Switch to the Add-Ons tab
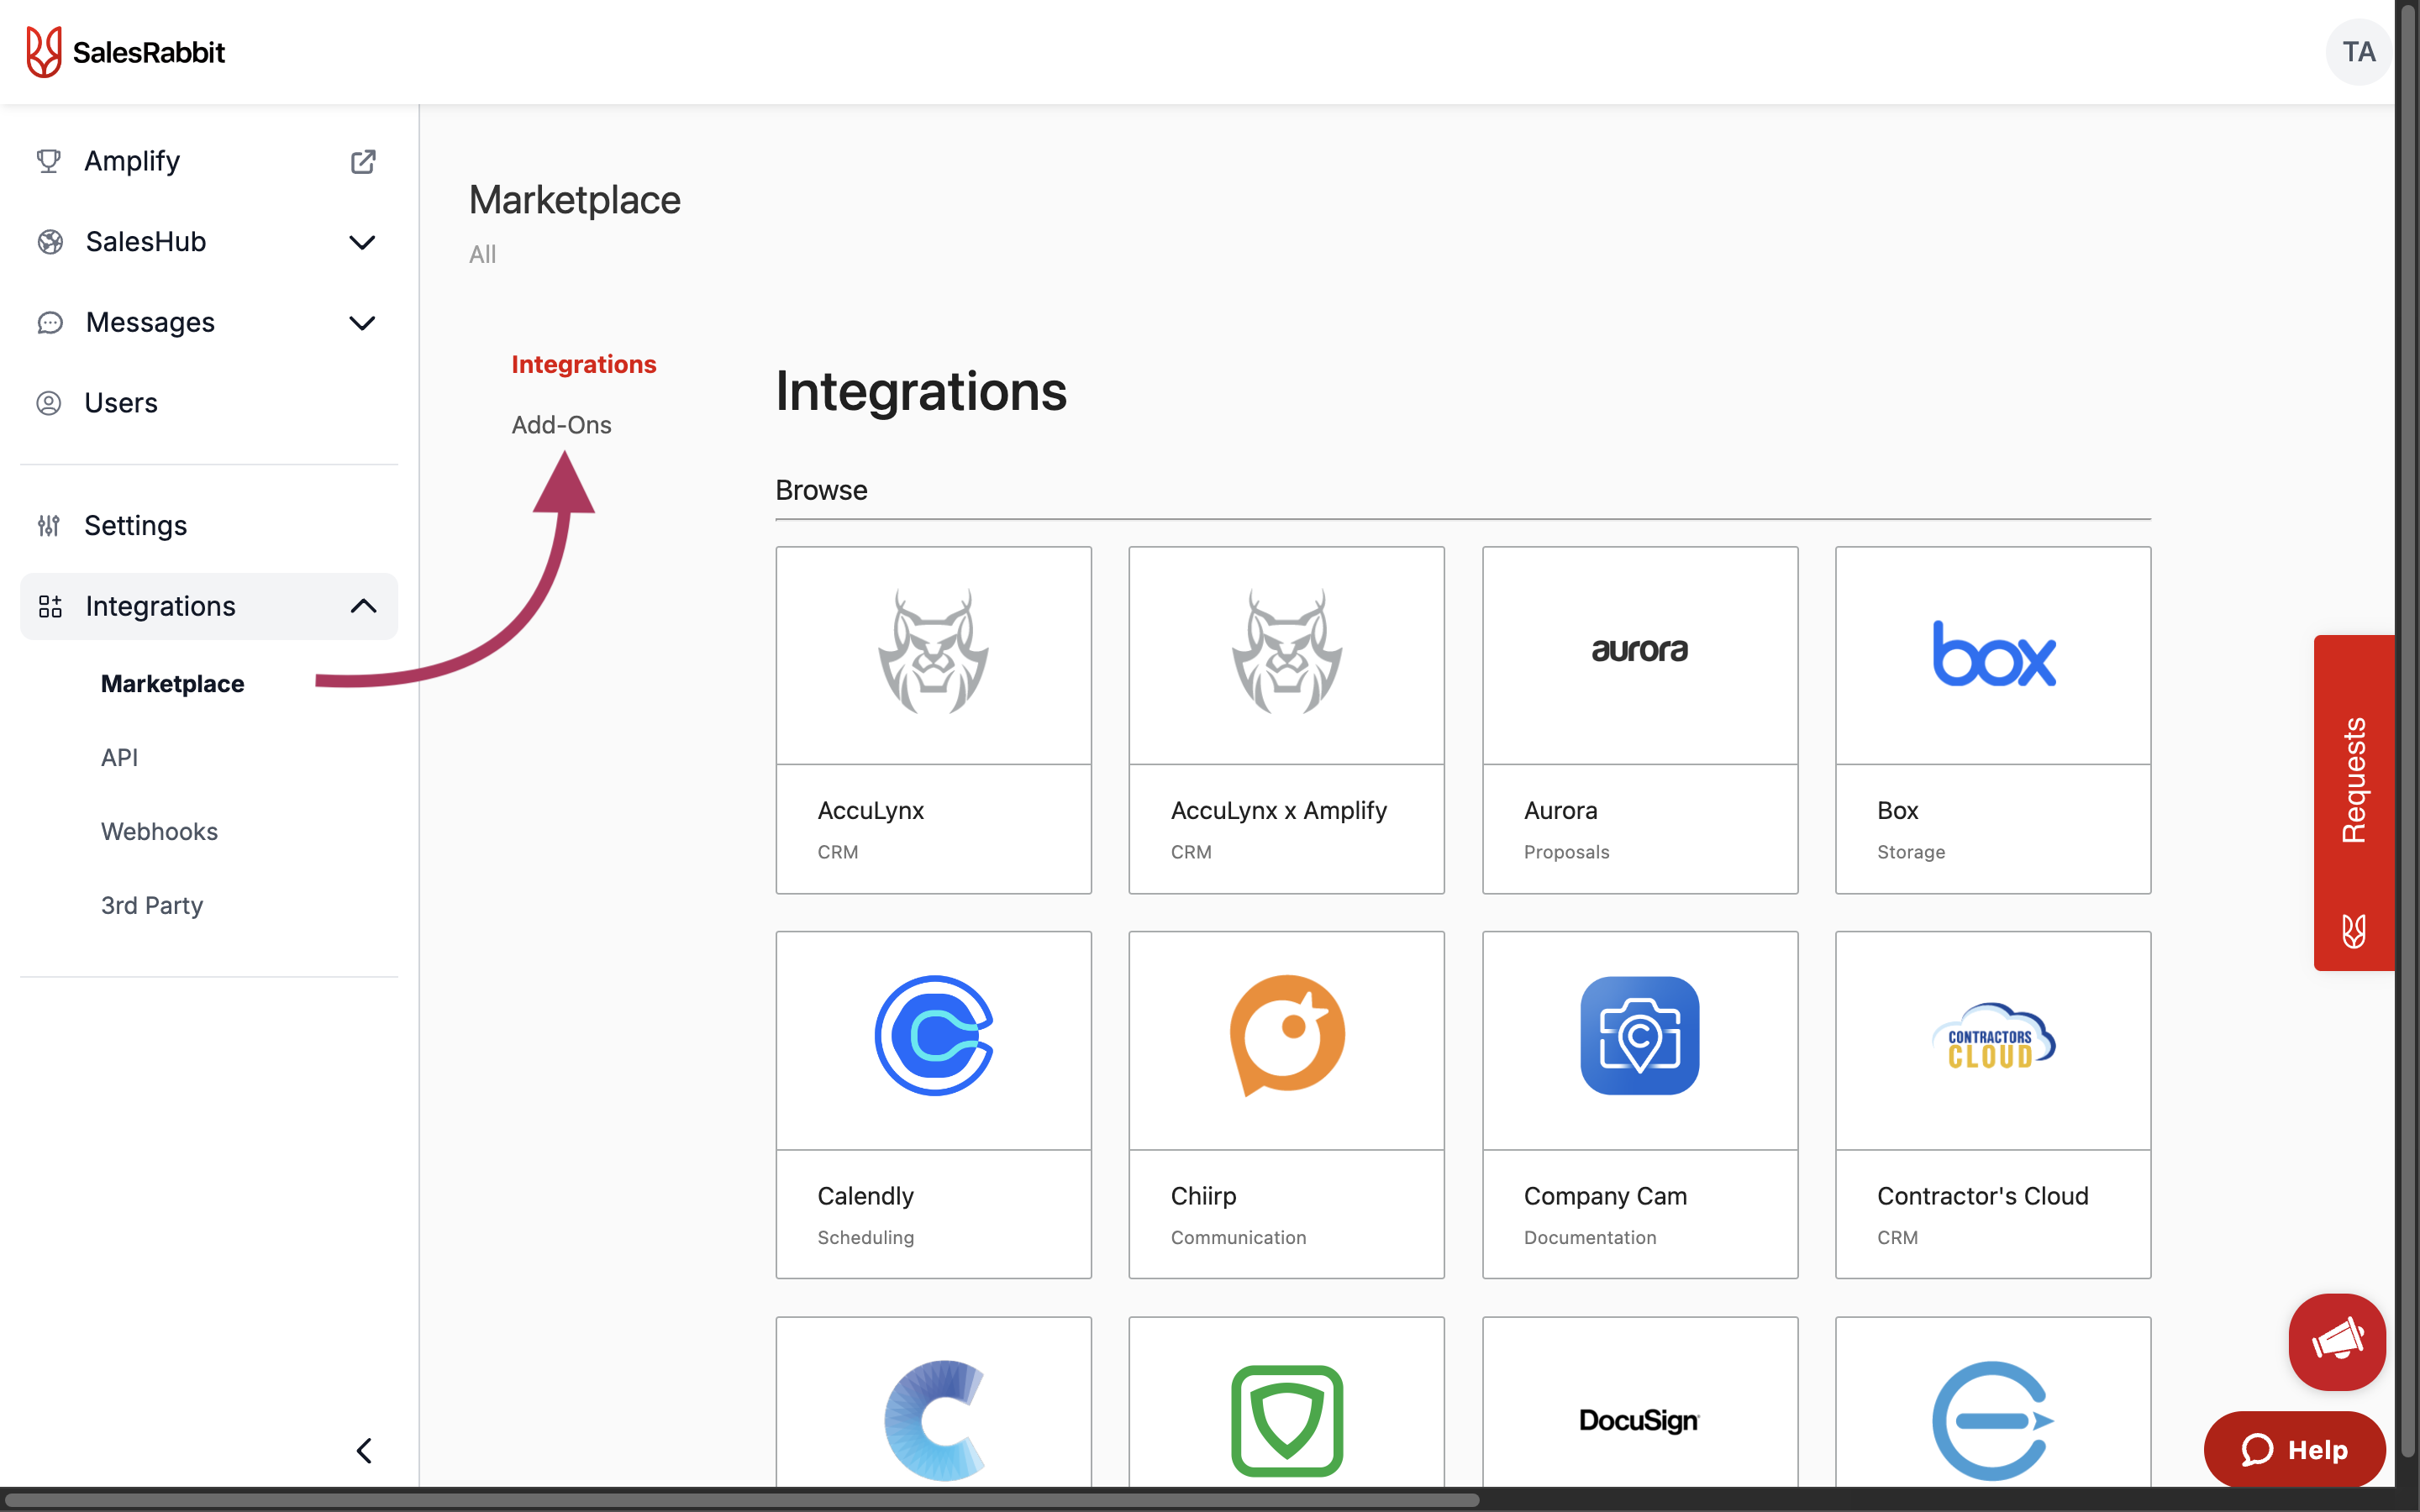 point(561,425)
